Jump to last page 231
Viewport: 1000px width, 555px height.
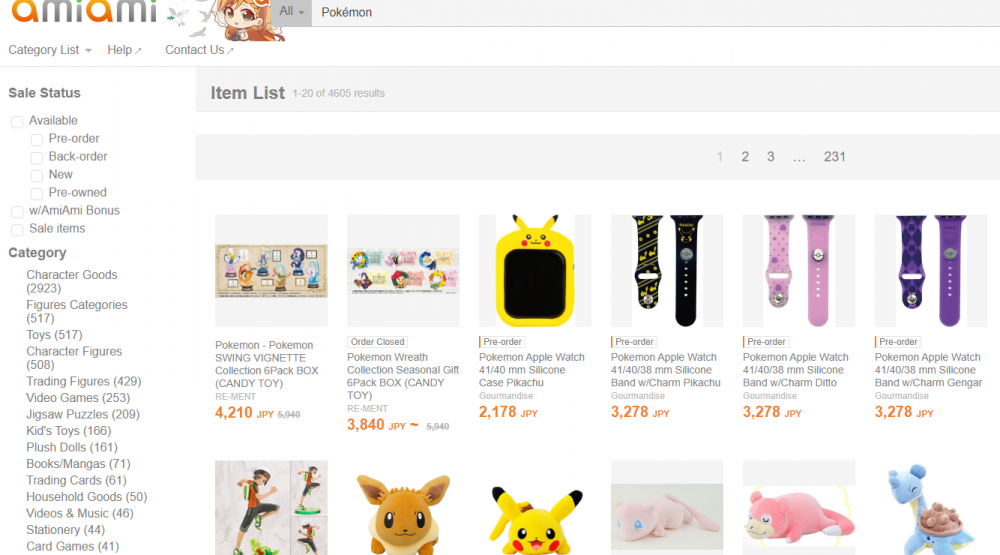(834, 157)
